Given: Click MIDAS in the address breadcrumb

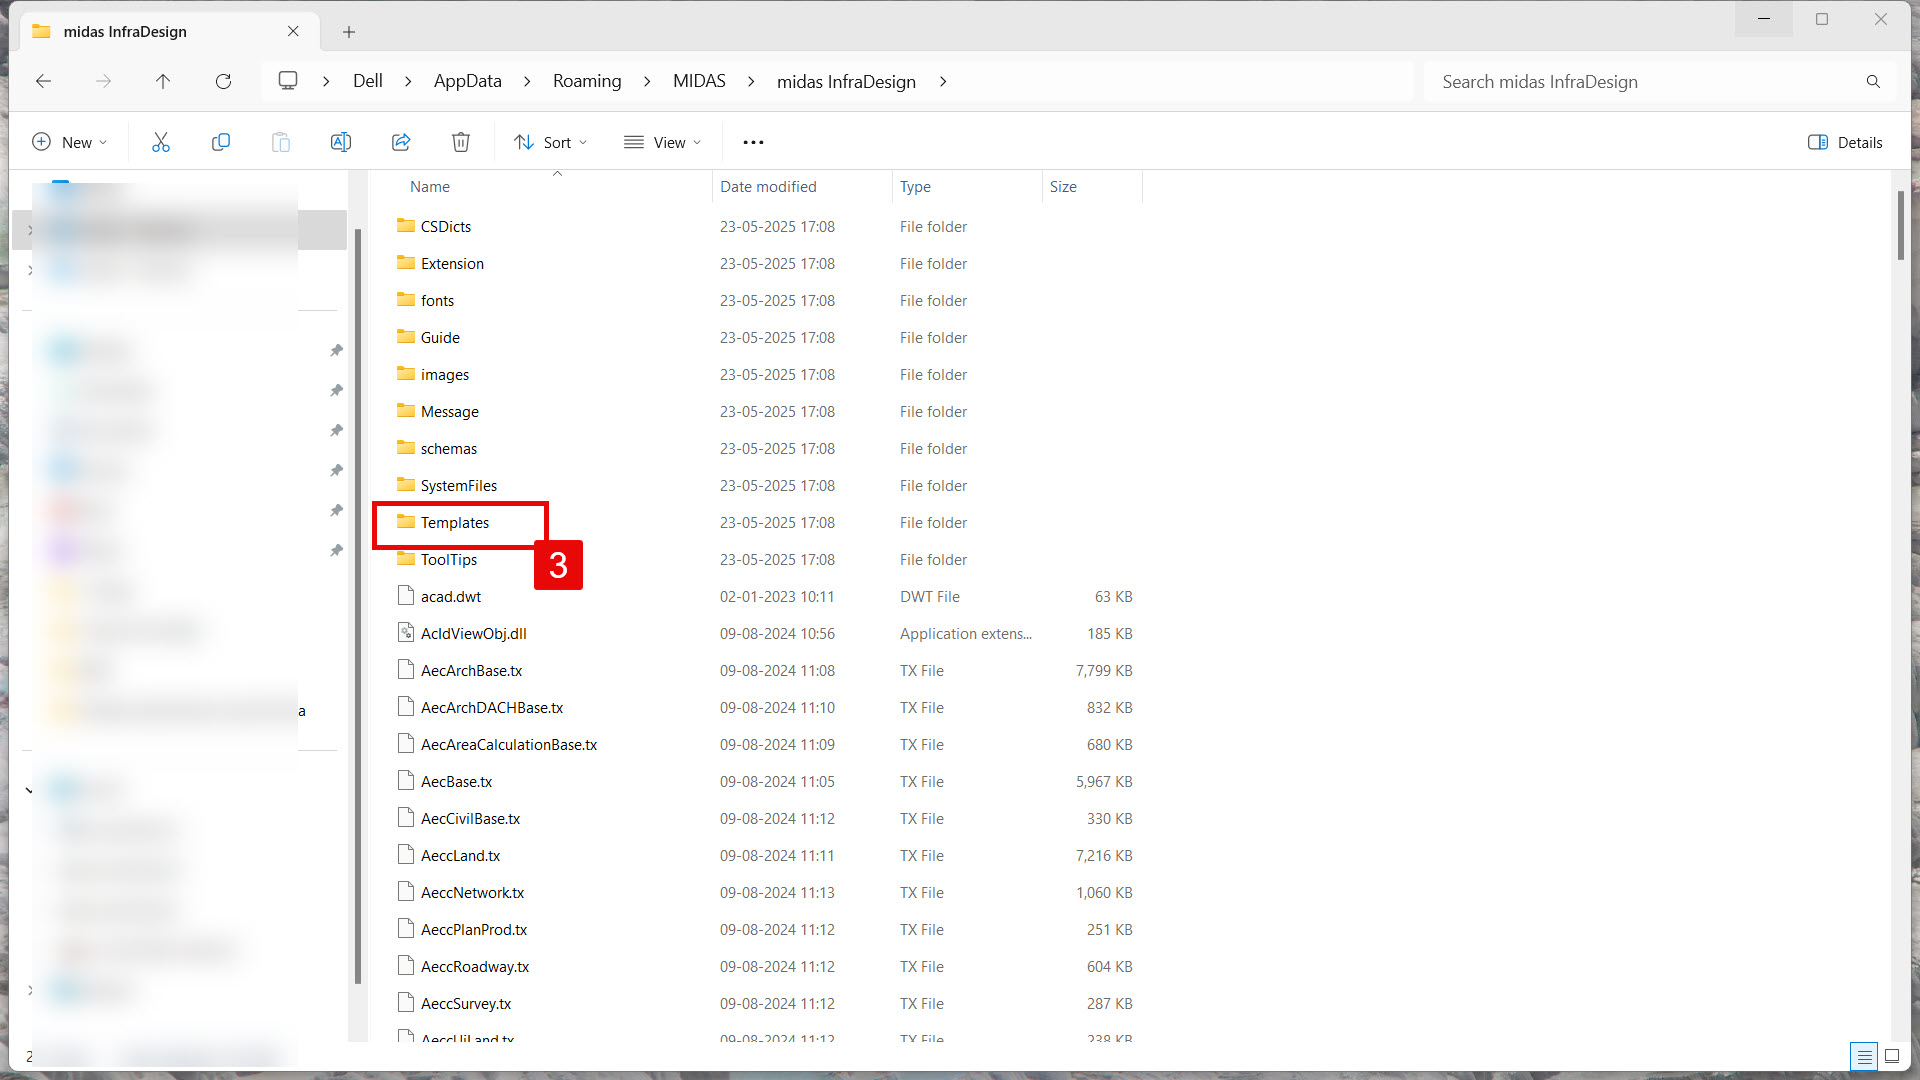Looking at the screenshot, I should (699, 81).
